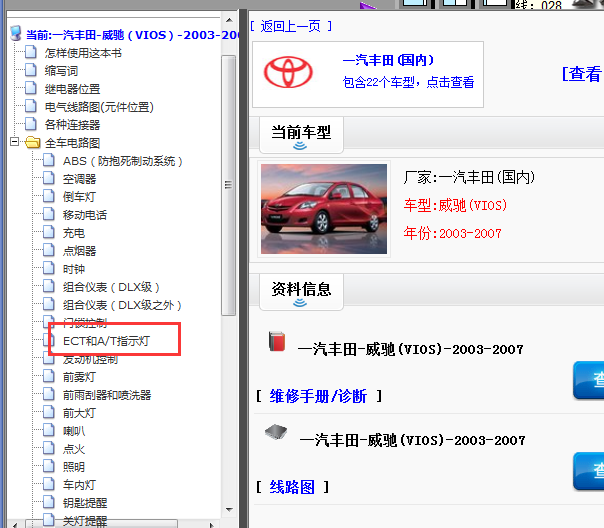Click the page icon beside 充电
The width and height of the screenshot is (604, 528).
point(49,233)
